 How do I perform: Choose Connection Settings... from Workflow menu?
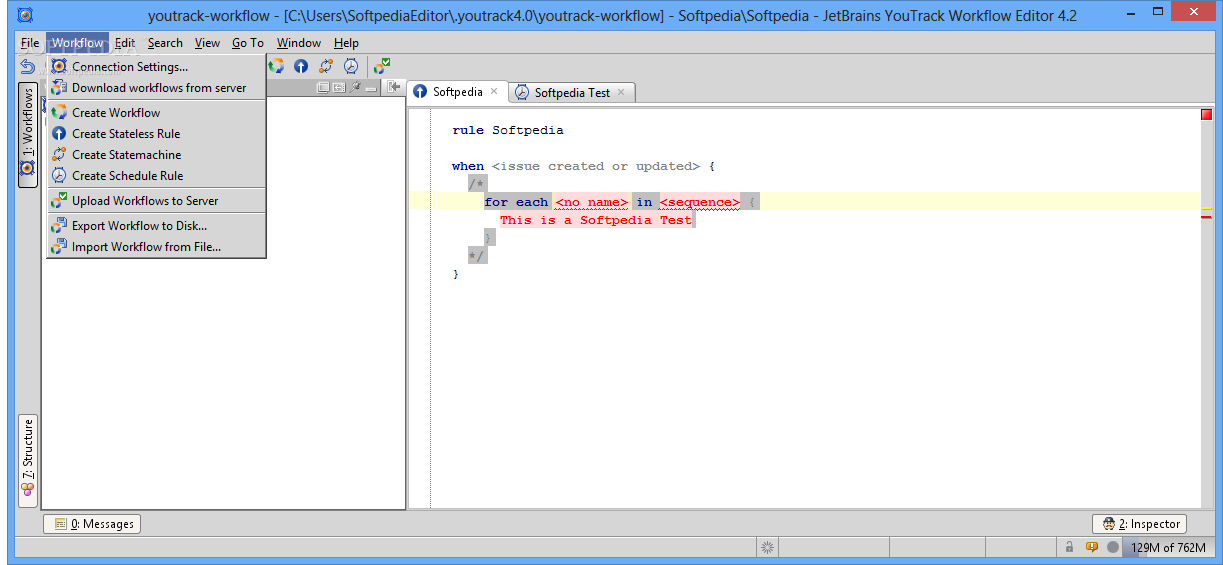click(x=157, y=67)
